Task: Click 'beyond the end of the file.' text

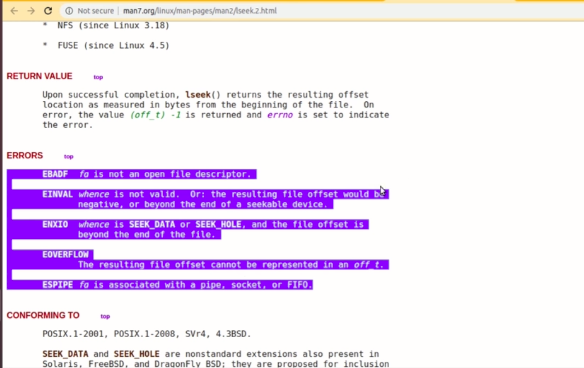Action: (146, 235)
